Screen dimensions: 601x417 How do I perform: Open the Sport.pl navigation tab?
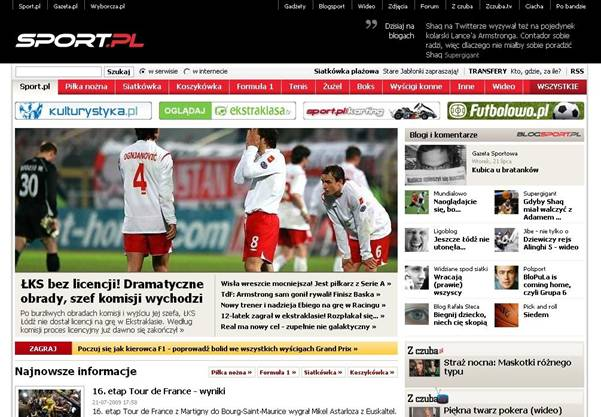pos(35,87)
